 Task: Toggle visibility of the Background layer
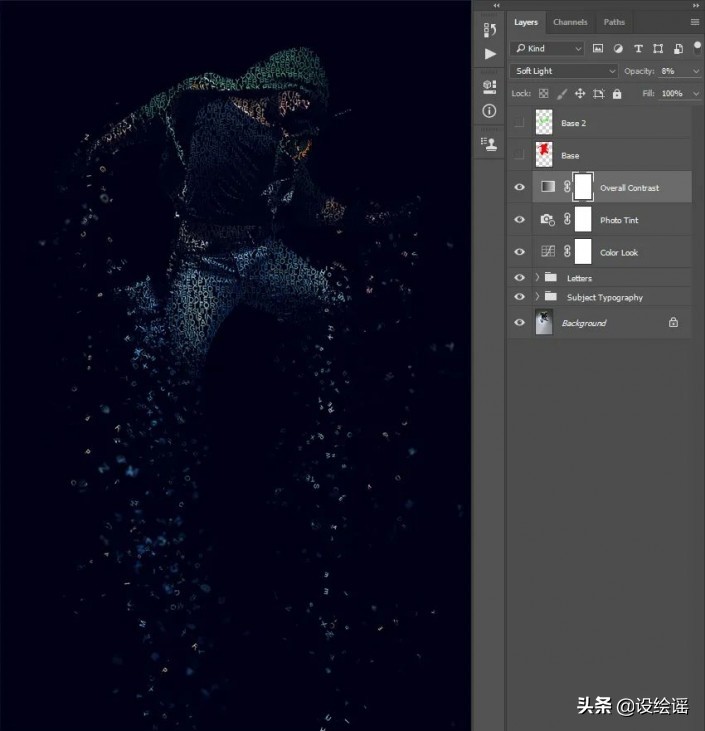pyautogui.click(x=519, y=323)
